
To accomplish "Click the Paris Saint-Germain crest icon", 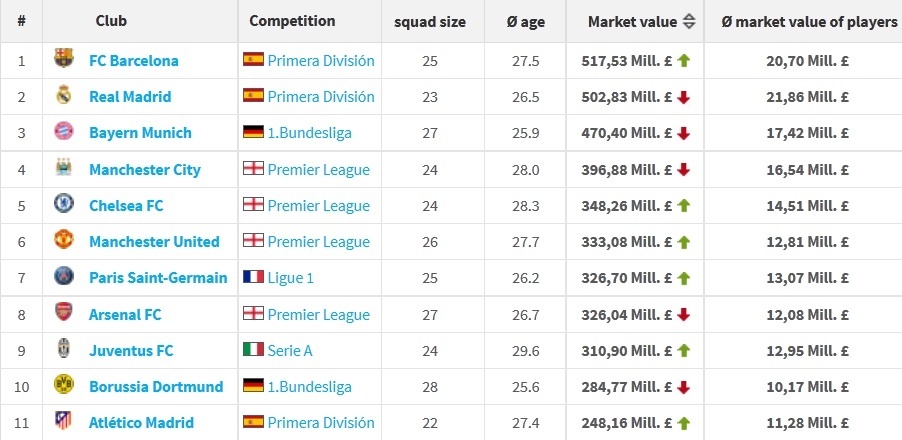I will [64, 277].
